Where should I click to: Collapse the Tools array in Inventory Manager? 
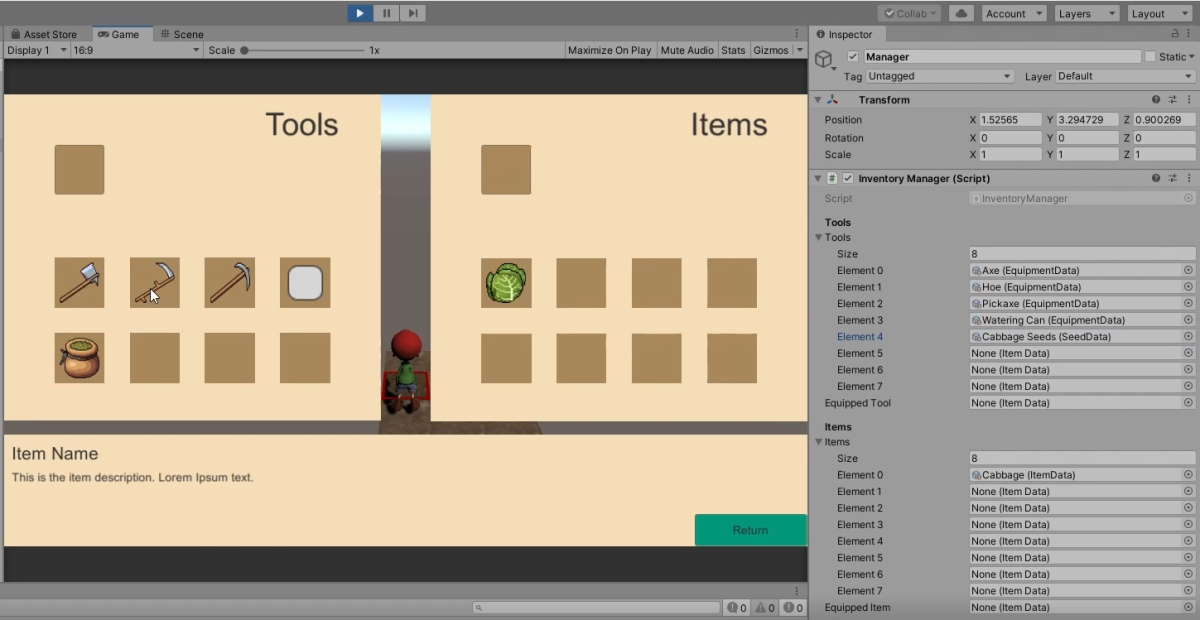click(x=819, y=237)
